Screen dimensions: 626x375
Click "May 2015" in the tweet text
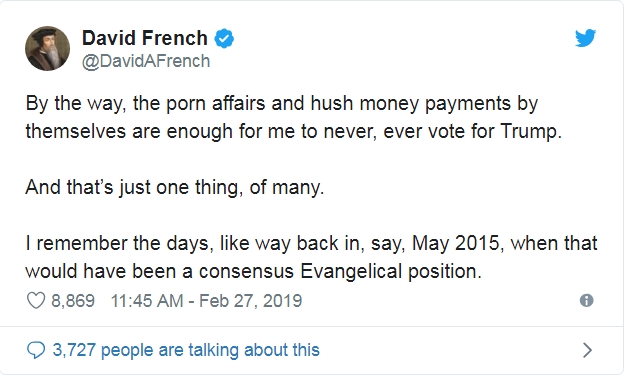(x=455, y=243)
